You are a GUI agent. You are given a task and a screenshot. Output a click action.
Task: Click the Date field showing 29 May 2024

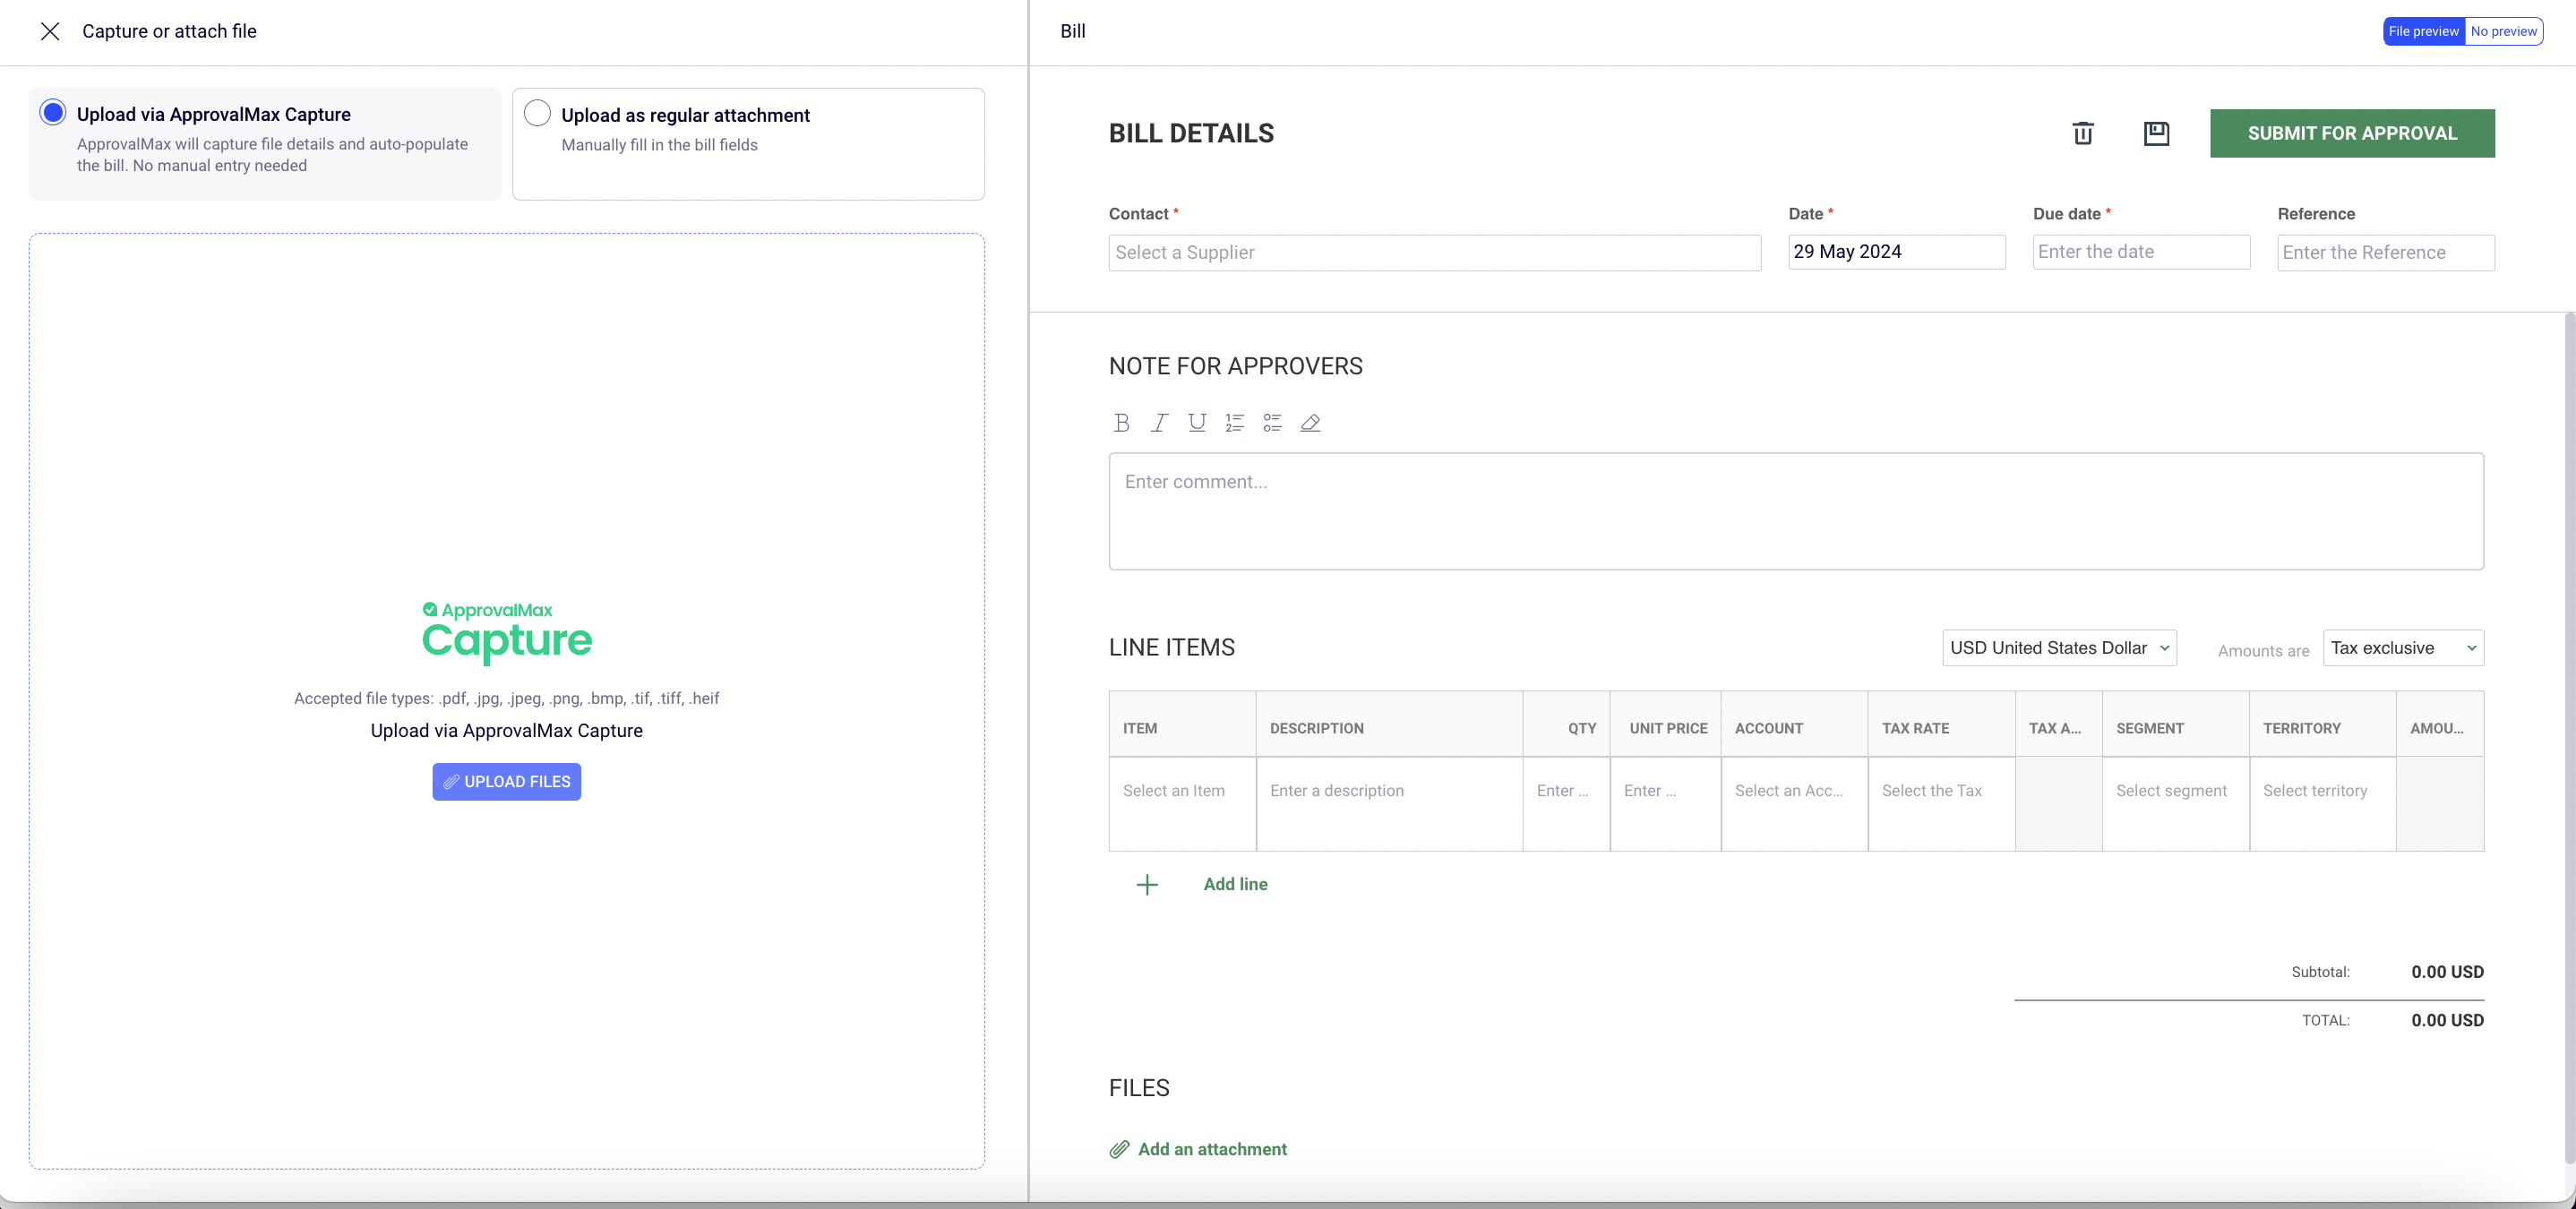coord(1896,252)
